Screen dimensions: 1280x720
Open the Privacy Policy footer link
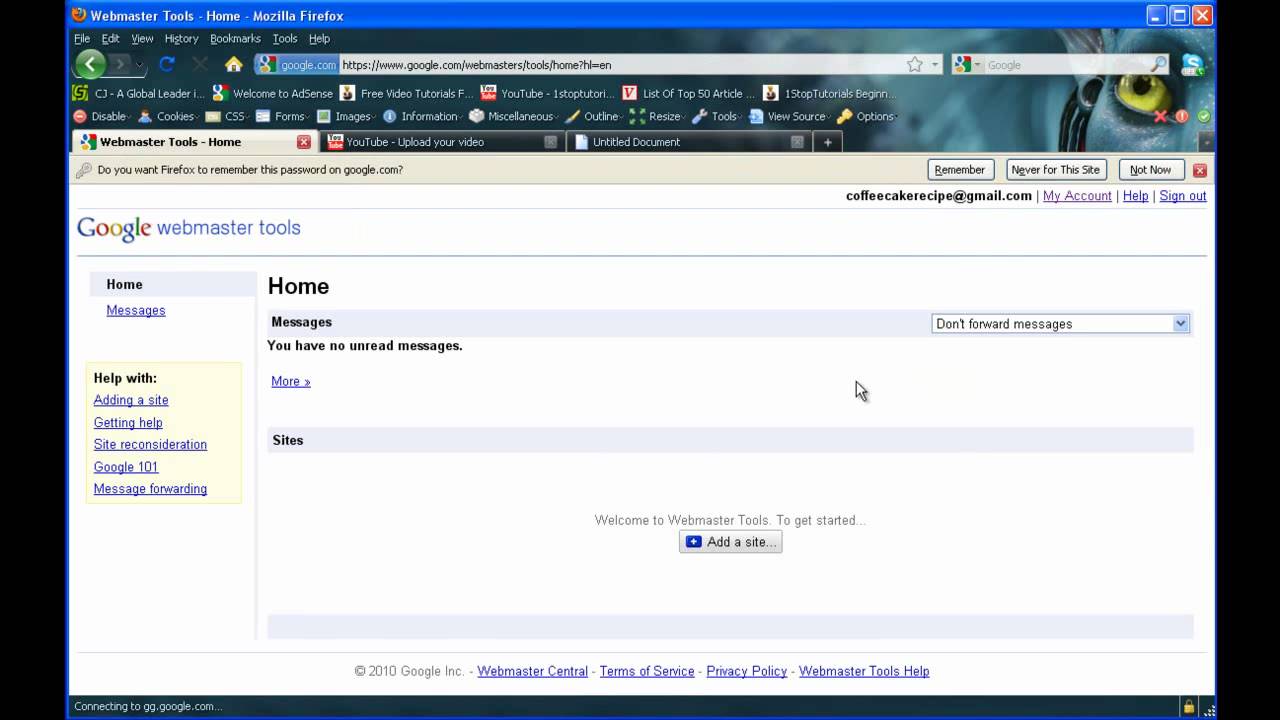pos(747,671)
